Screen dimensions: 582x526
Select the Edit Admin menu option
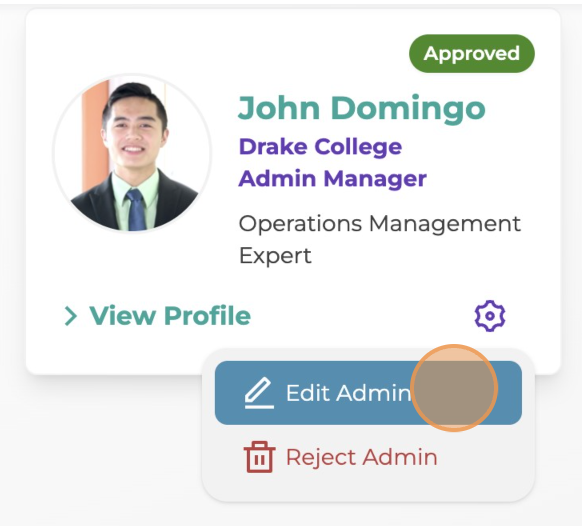point(368,393)
